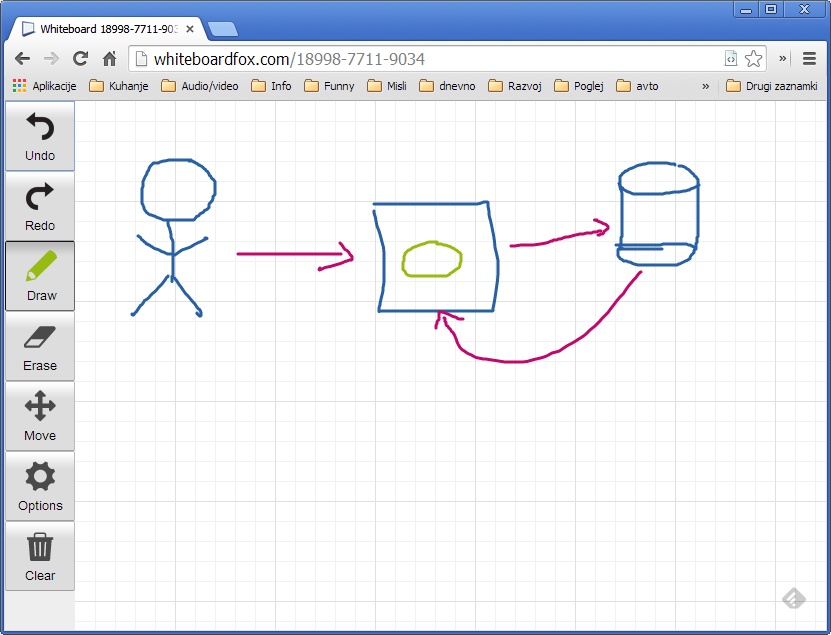Open the Kuhanje bookmarks folder
This screenshot has width=831, height=635.
point(118,86)
